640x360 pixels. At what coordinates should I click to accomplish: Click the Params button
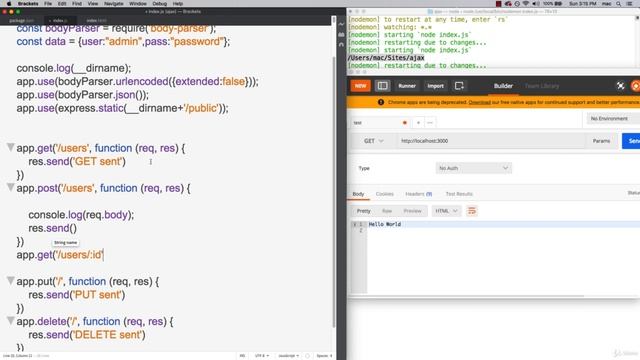click(601, 141)
